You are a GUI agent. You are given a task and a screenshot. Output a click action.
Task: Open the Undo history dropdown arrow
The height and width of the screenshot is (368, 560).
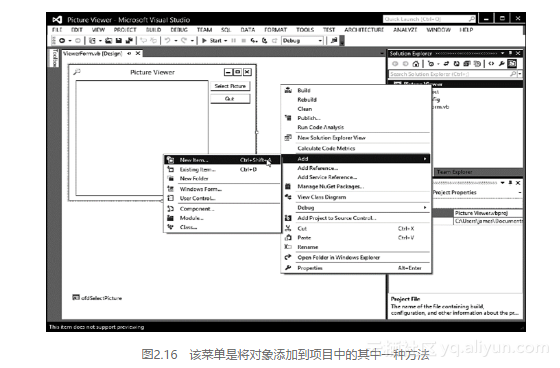click(x=176, y=41)
